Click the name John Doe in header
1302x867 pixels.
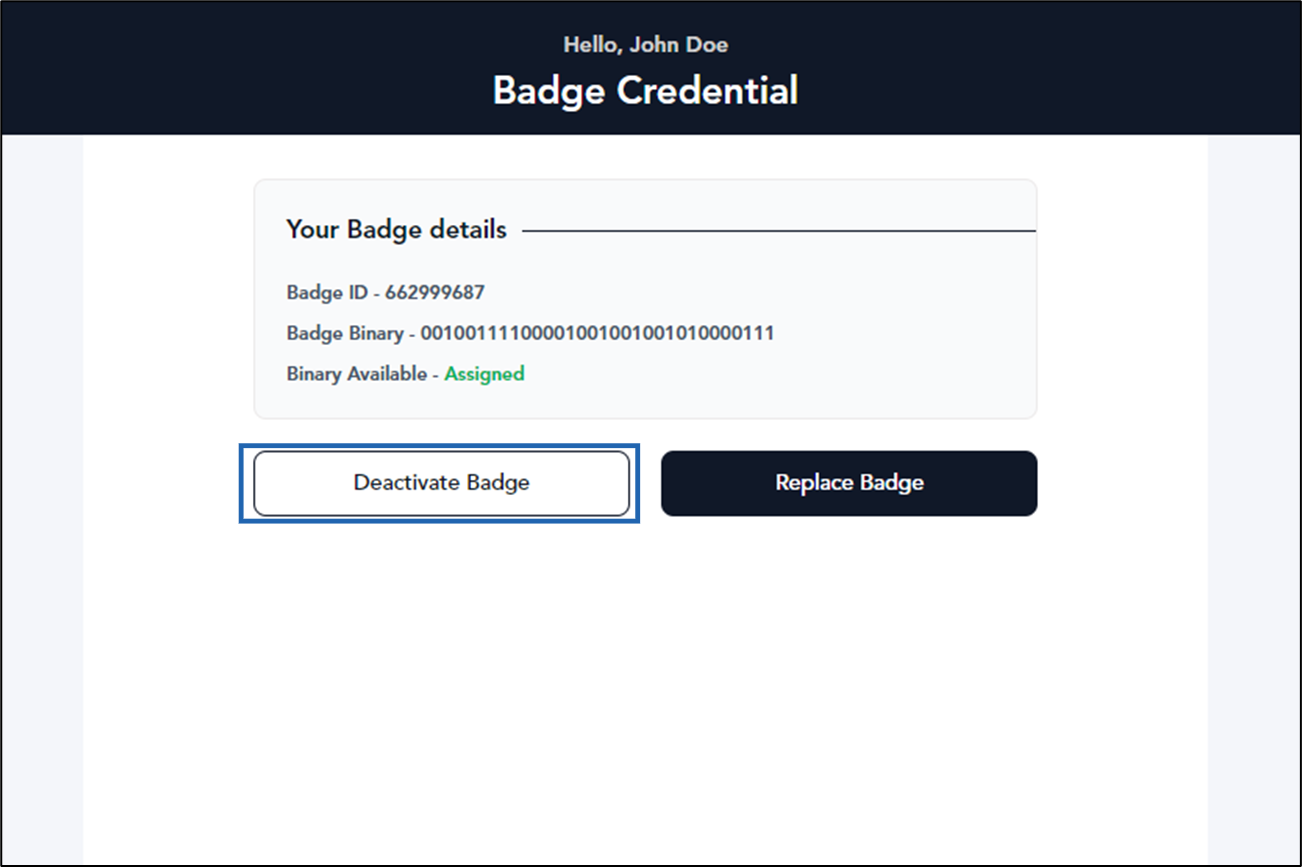click(686, 45)
